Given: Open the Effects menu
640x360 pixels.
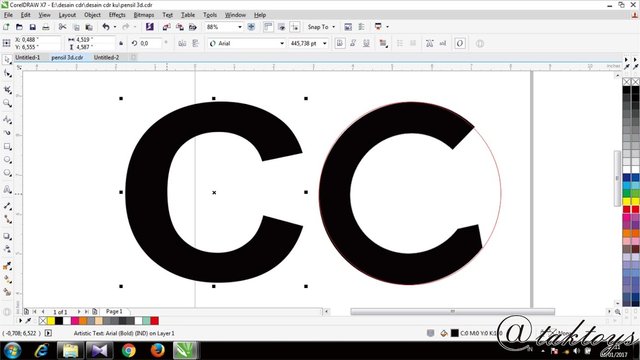Looking at the screenshot, I should click(117, 15).
